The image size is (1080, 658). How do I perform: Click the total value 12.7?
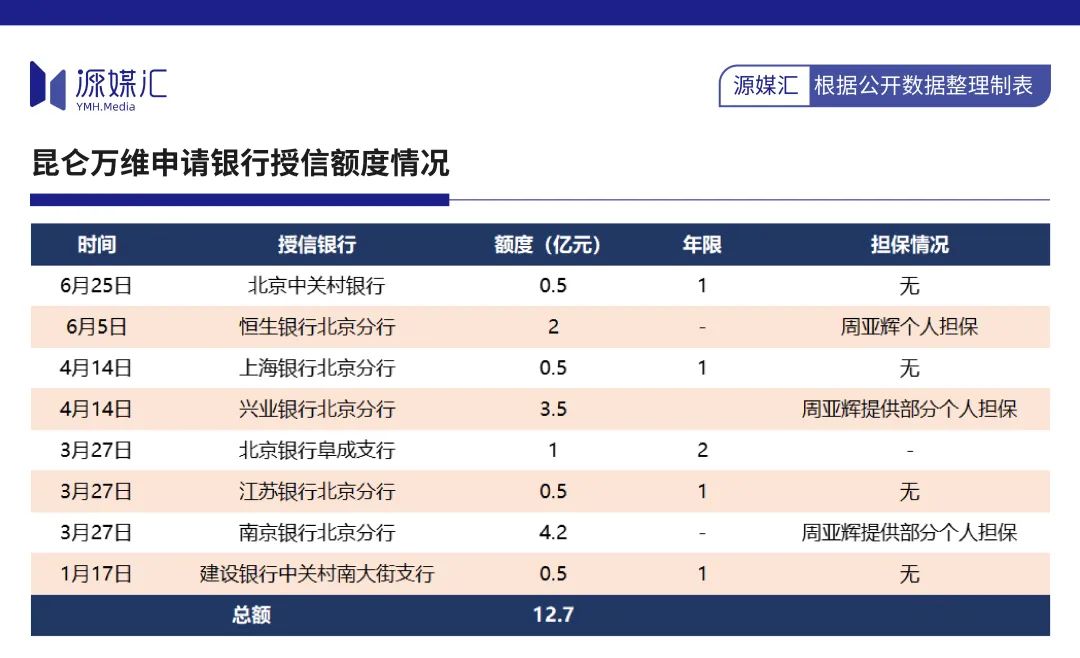click(553, 615)
